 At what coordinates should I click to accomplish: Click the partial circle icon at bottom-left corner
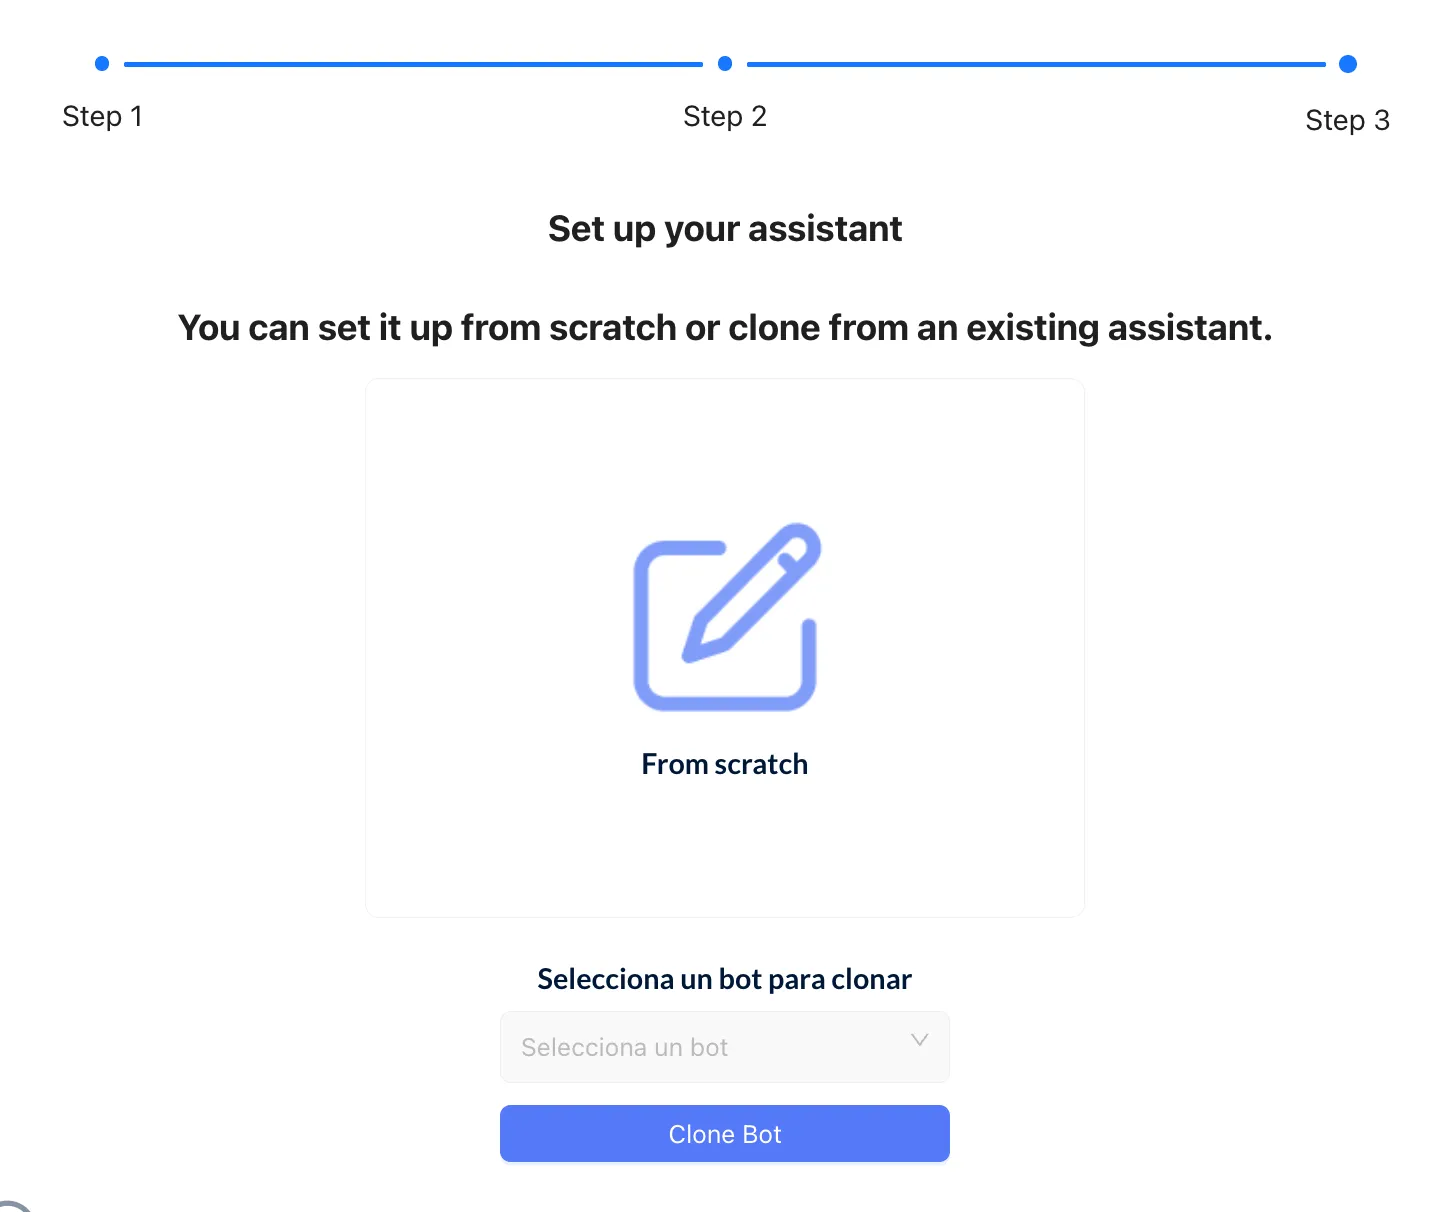click(x=15, y=1206)
